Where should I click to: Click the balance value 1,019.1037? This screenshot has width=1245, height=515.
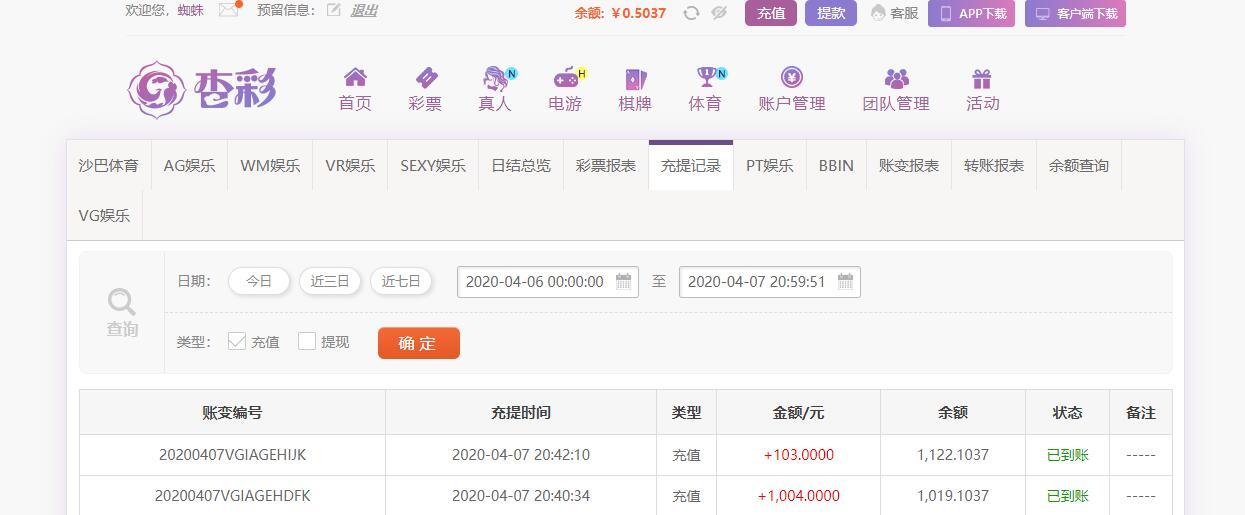(953, 495)
